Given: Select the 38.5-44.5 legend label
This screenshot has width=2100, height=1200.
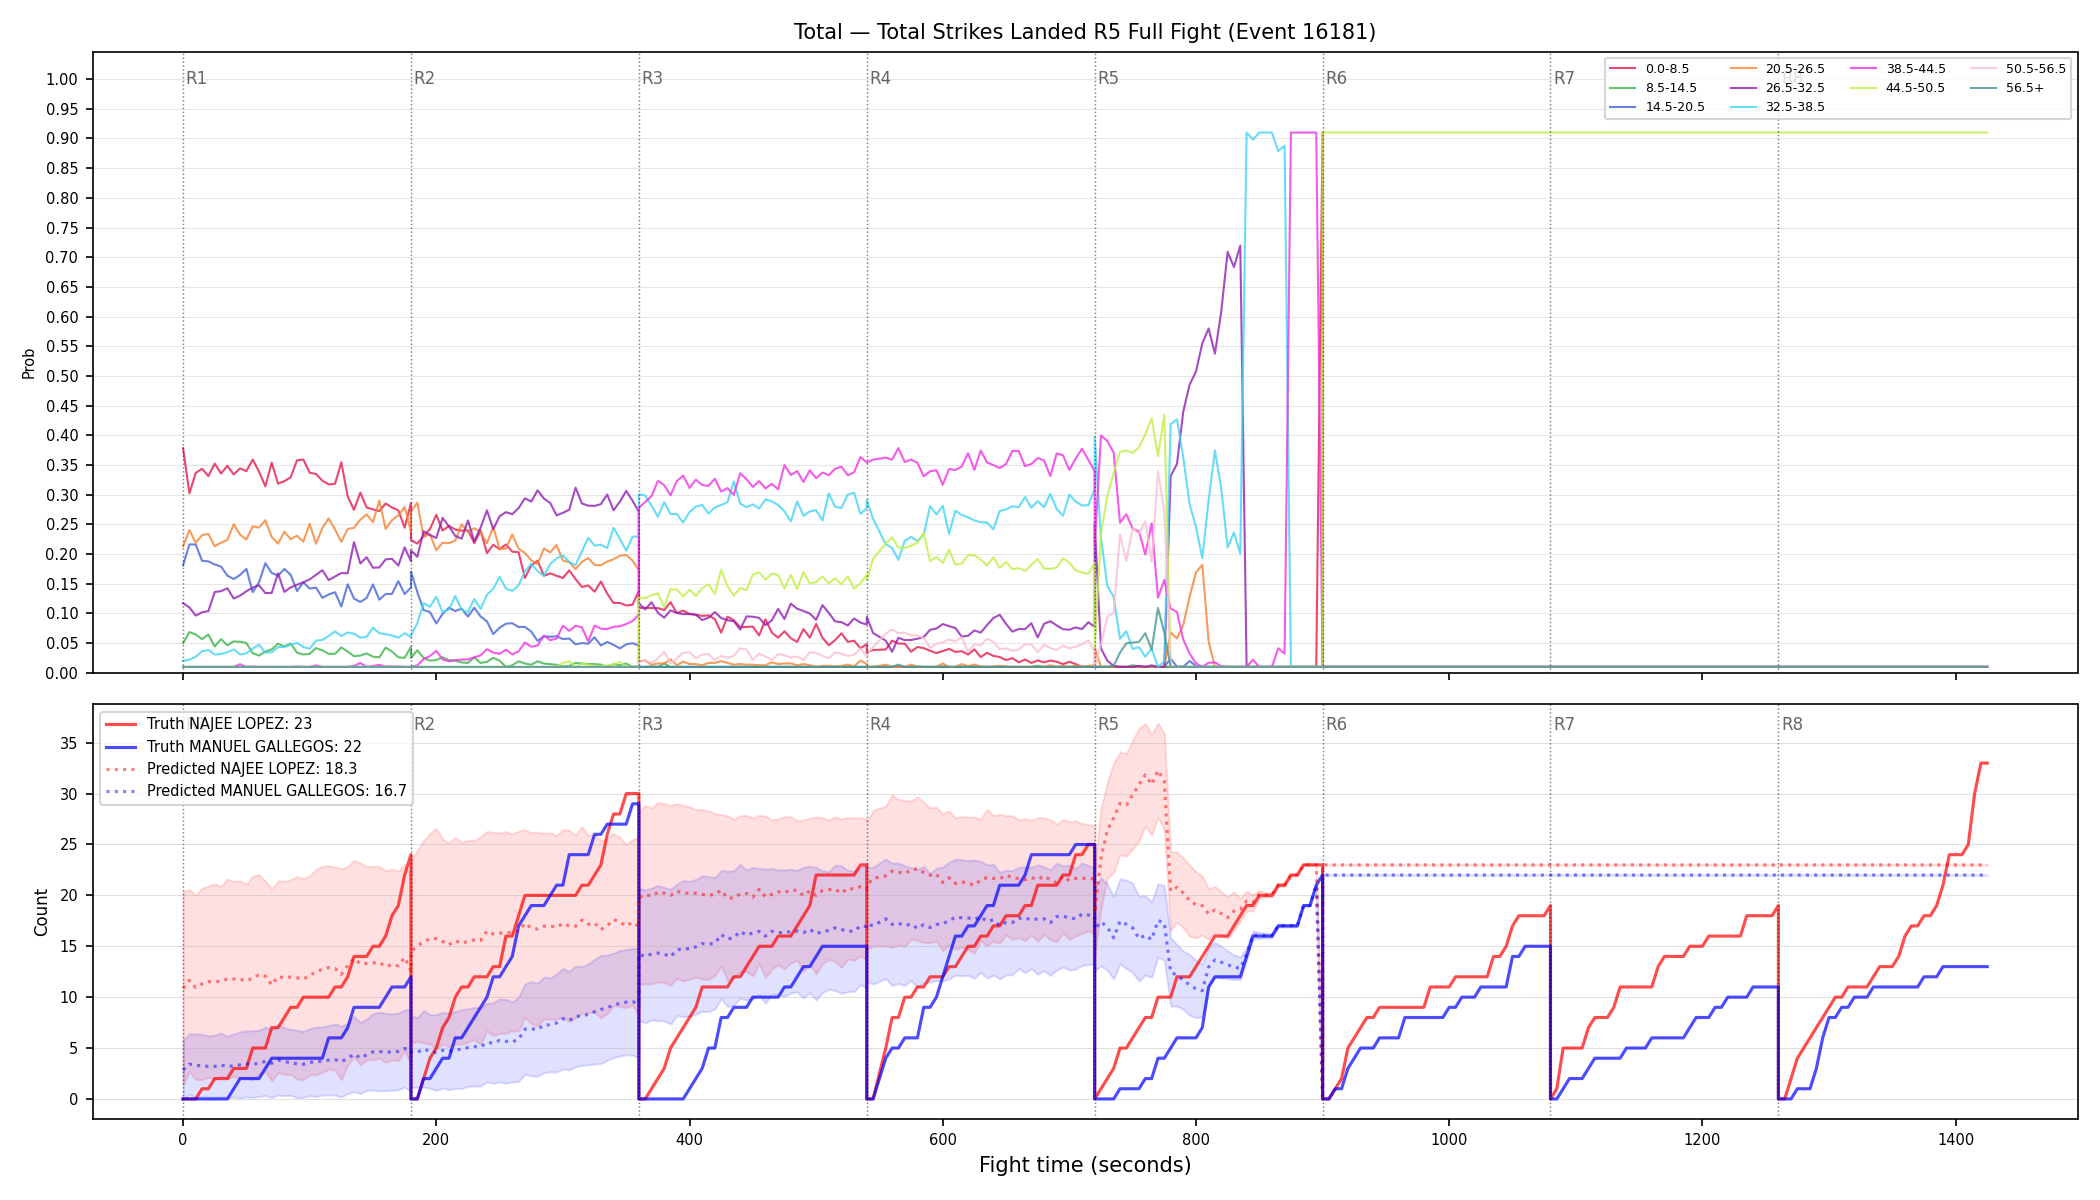Looking at the screenshot, I should point(1916,69).
